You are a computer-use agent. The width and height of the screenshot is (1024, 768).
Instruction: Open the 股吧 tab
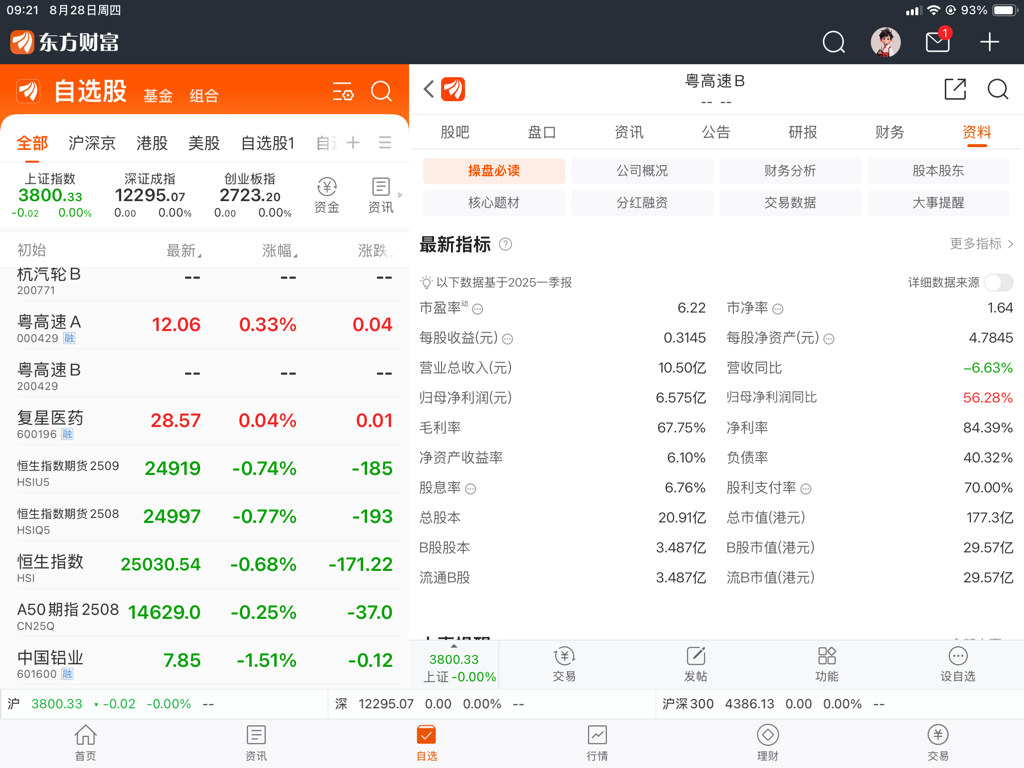[x=455, y=133]
